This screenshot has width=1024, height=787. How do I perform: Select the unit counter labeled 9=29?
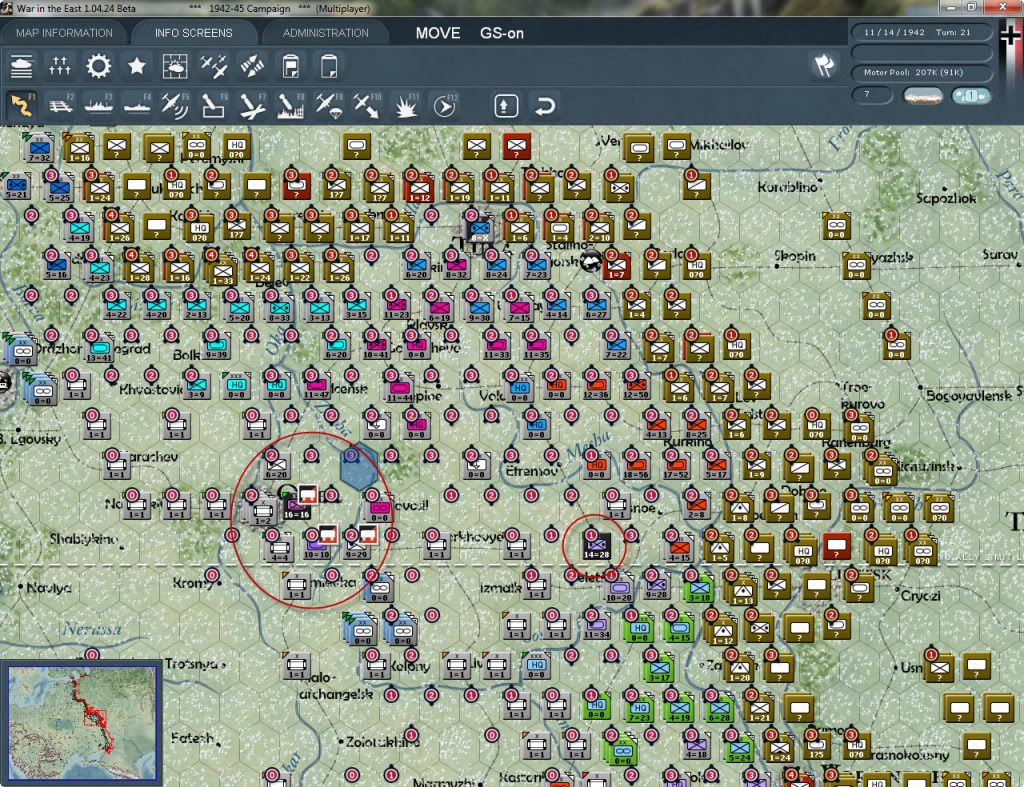(356, 546)
